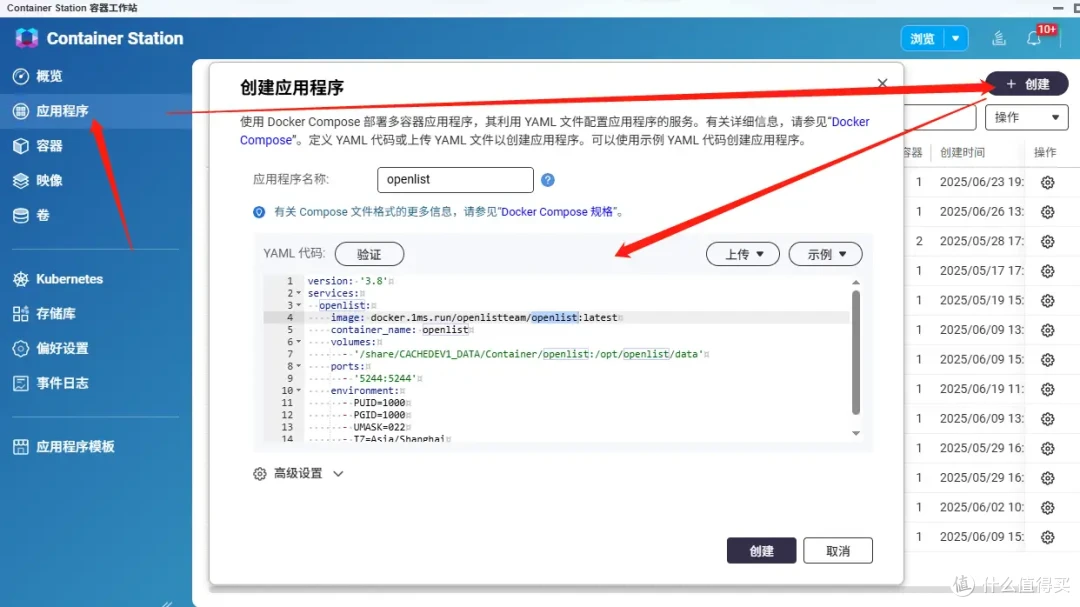Click the 创建时间 column header
Image resolution: width=1080 pixels, height=607 pixels.
click(x=962, y=152)
